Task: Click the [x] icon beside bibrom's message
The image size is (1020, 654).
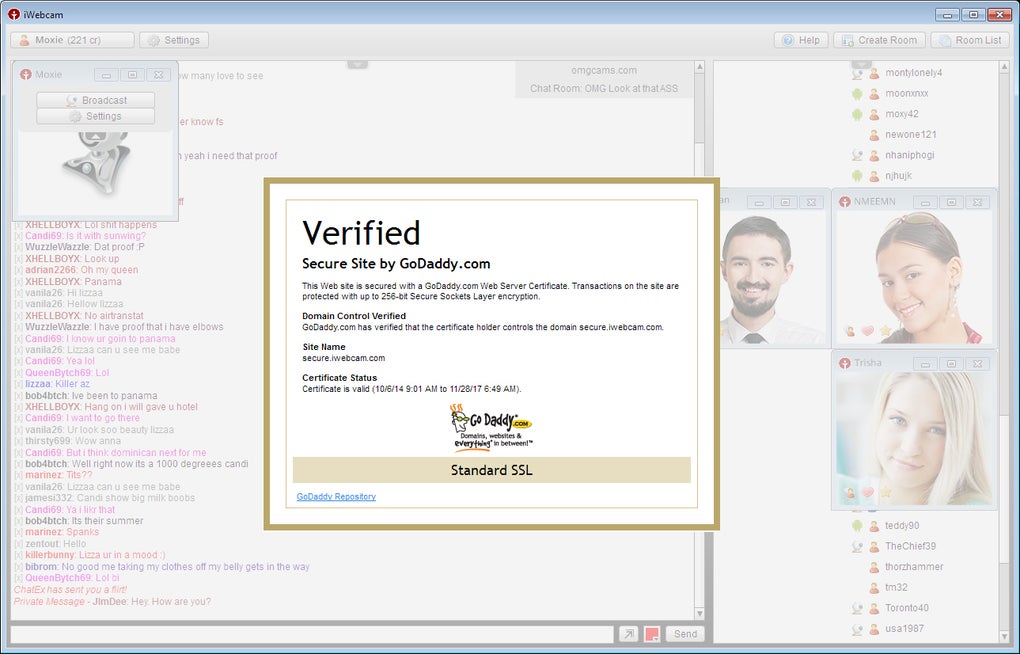Action: click(x=18, y=567)
